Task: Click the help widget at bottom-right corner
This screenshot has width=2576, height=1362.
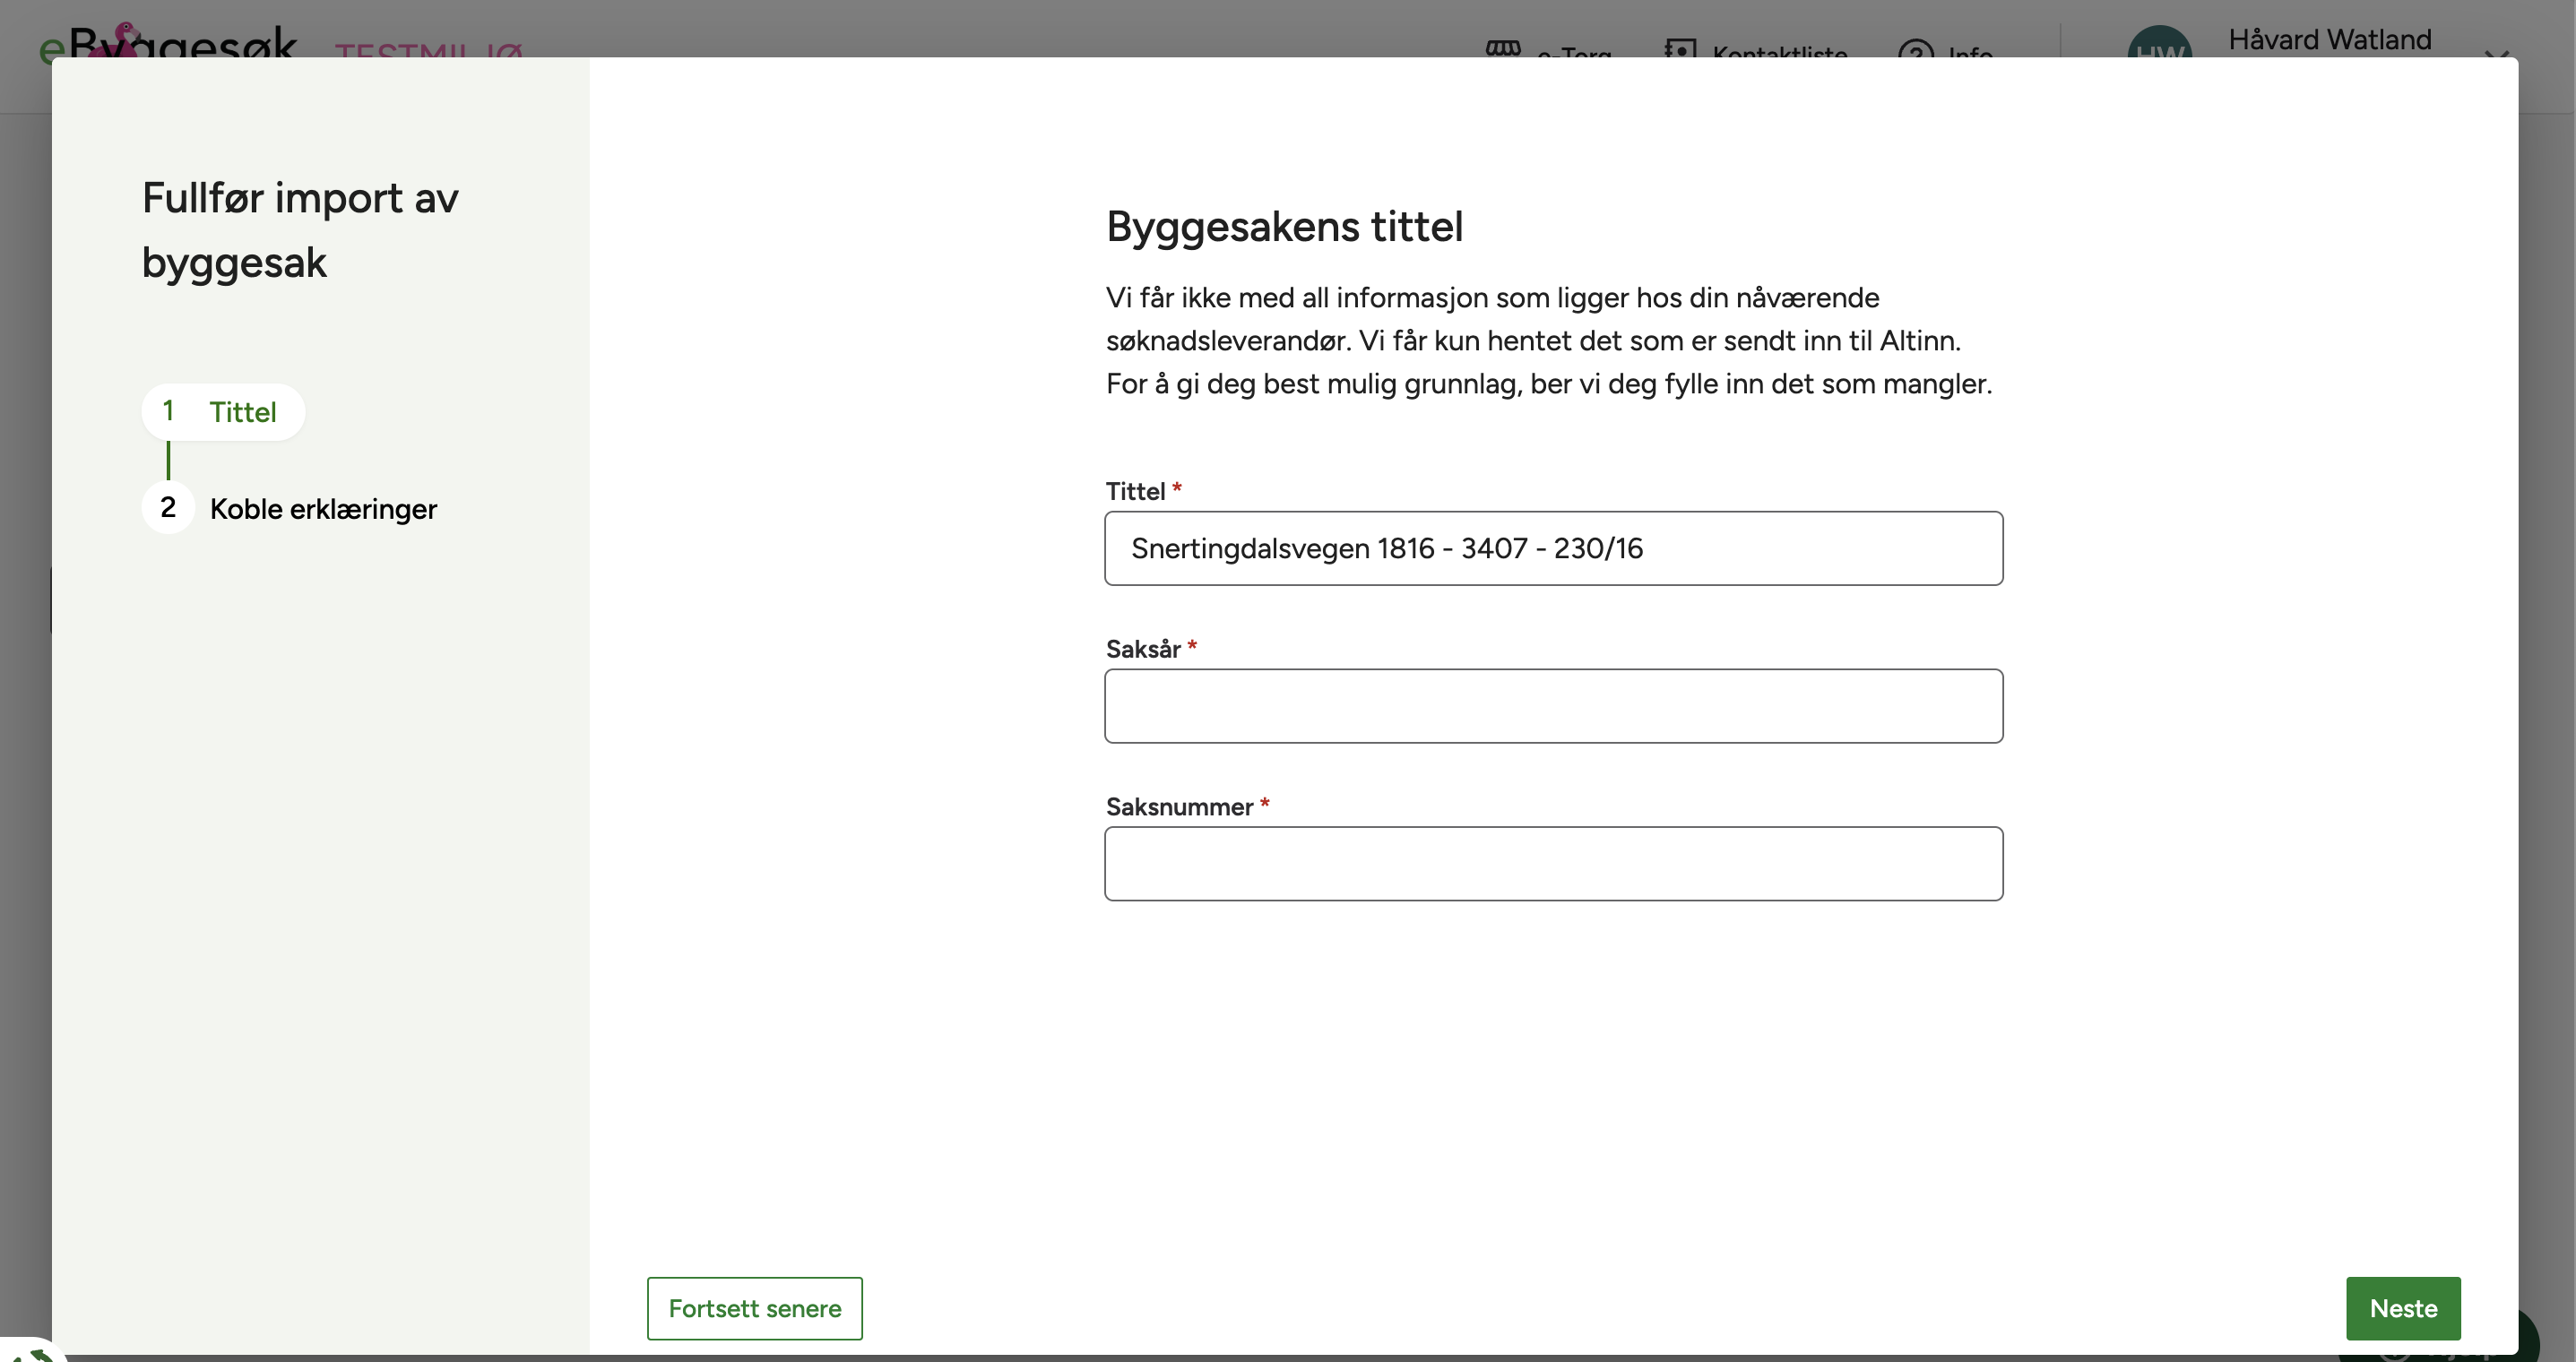Action: [2528, 1338]
